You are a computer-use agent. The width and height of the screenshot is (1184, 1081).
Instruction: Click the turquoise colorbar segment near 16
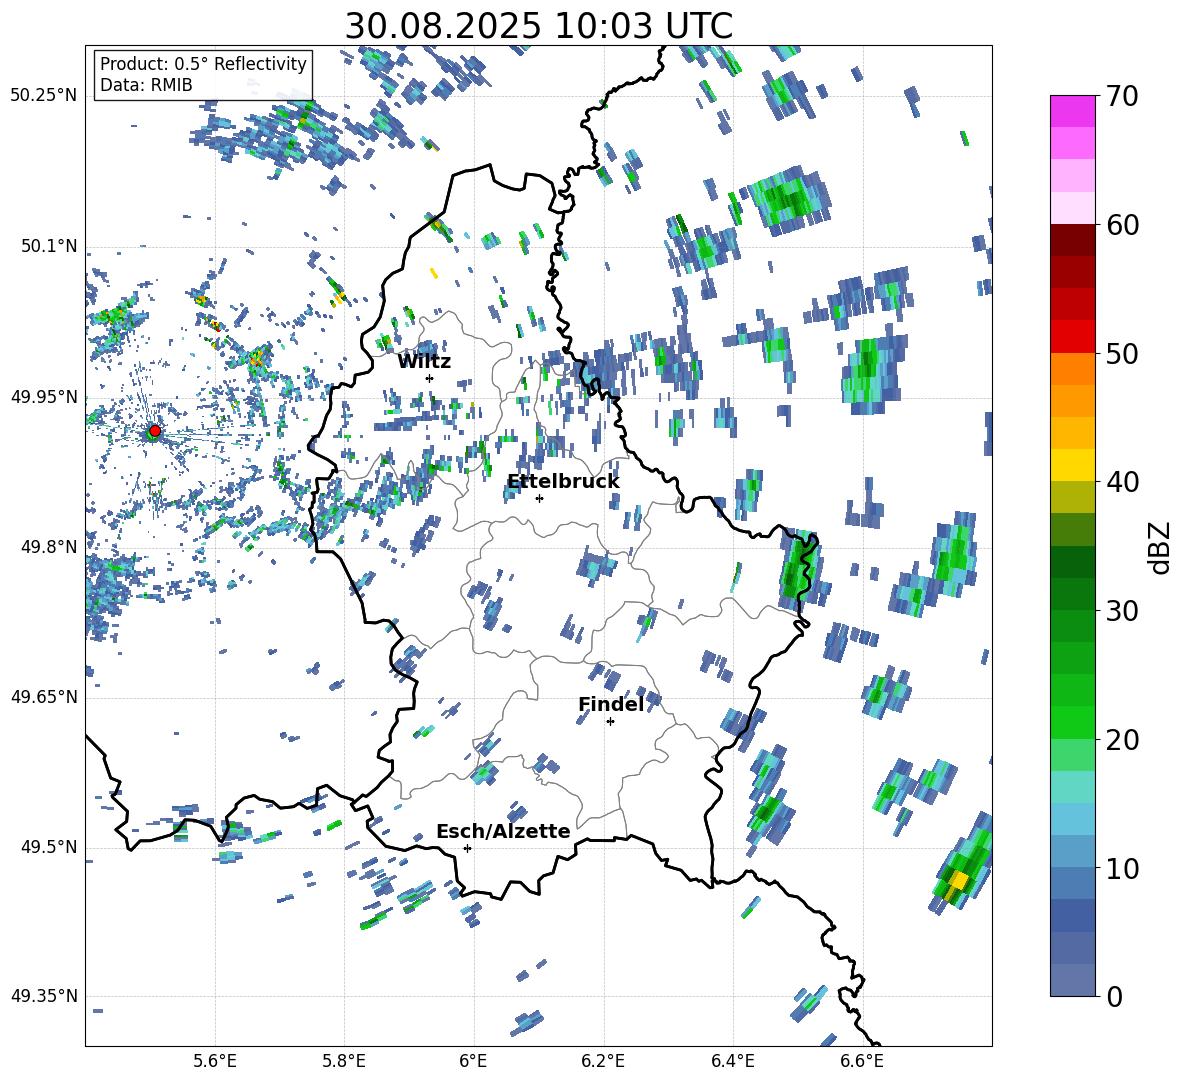[x=1072, y=787]
